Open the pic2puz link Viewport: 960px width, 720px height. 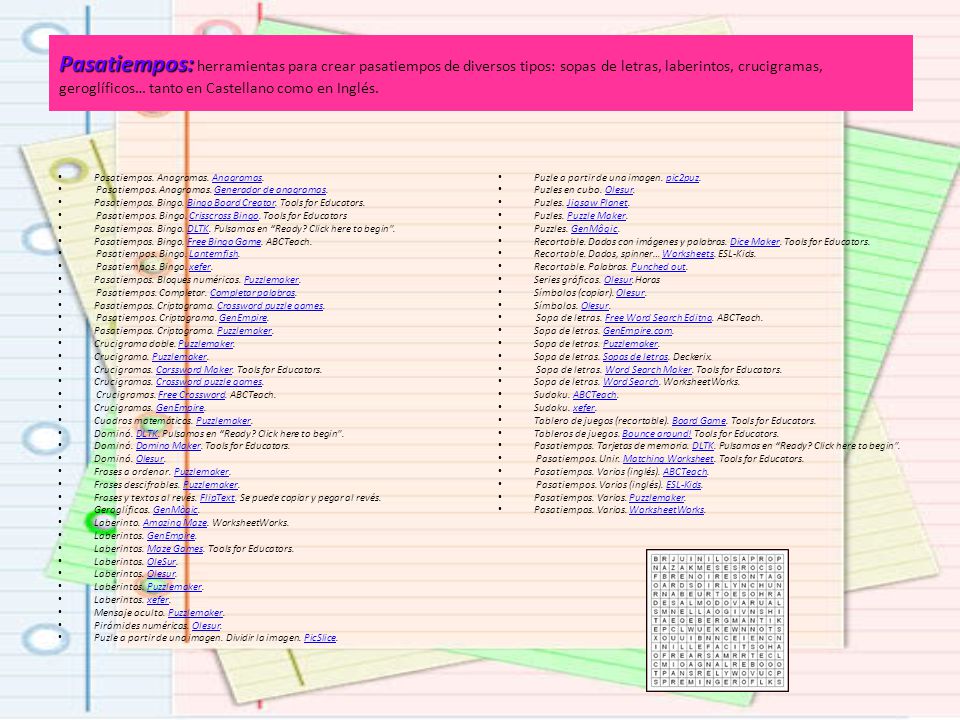pyautogui.click(x=683, y=178)
